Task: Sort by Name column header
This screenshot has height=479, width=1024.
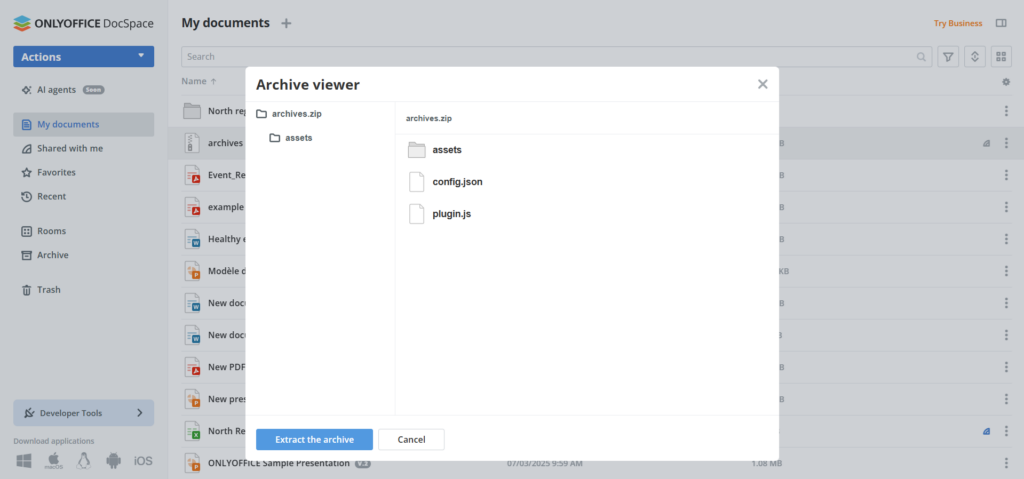Action: tap(199, 81)
